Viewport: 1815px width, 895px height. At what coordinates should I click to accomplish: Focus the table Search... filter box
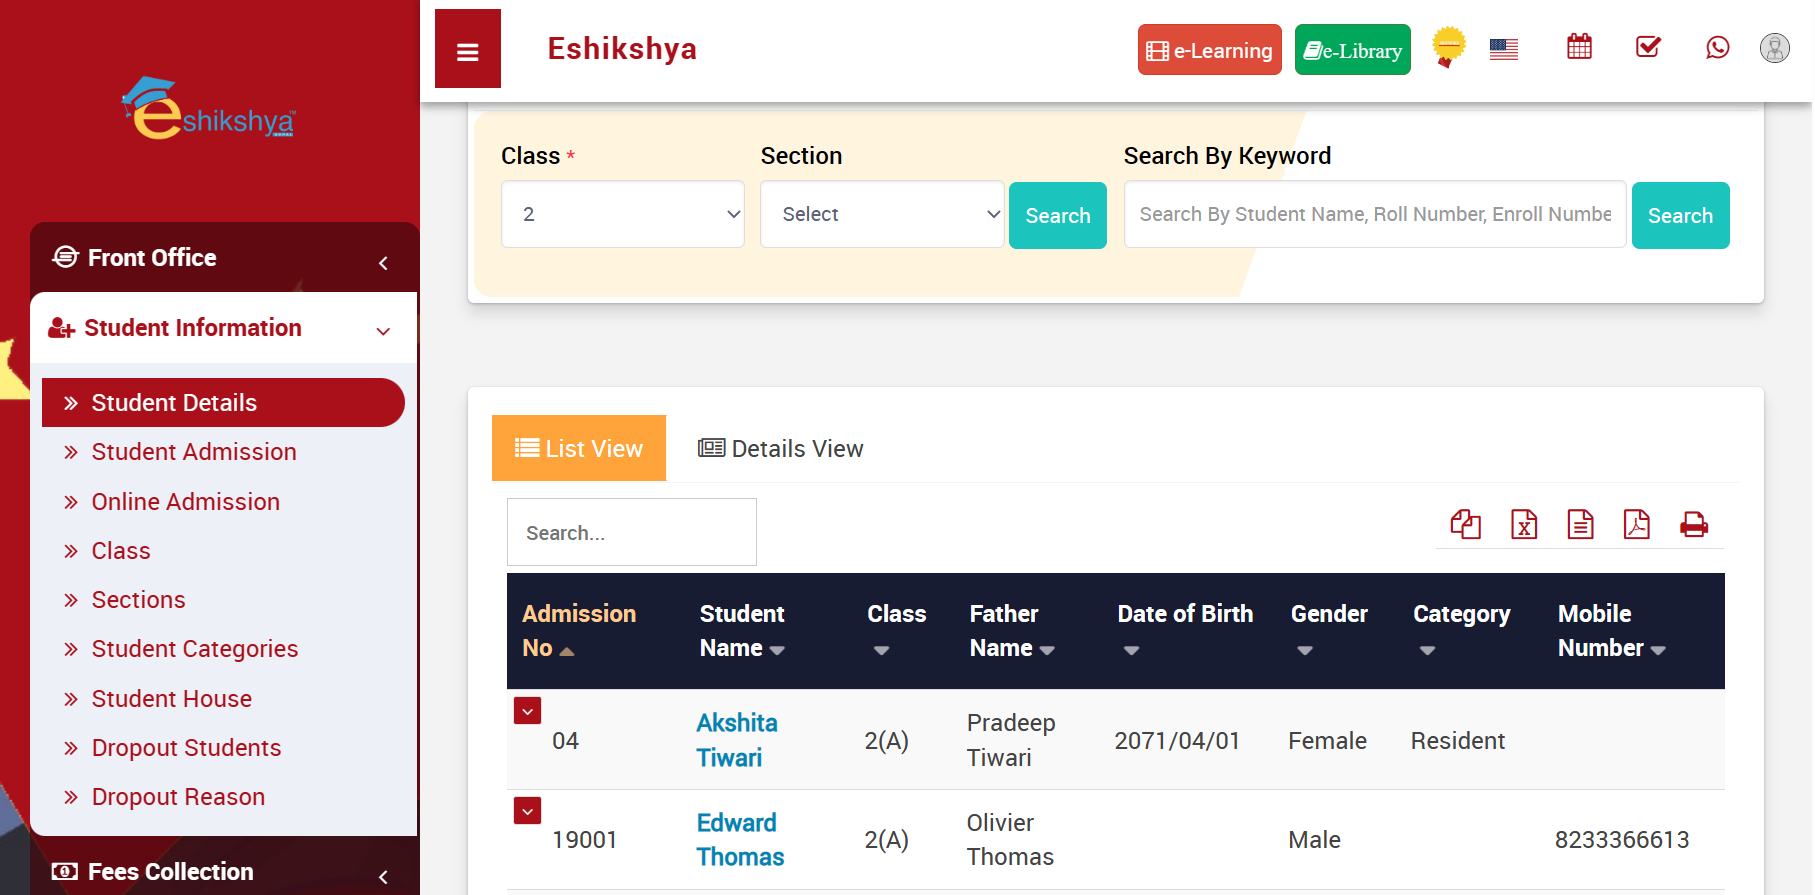coord(631,532)
